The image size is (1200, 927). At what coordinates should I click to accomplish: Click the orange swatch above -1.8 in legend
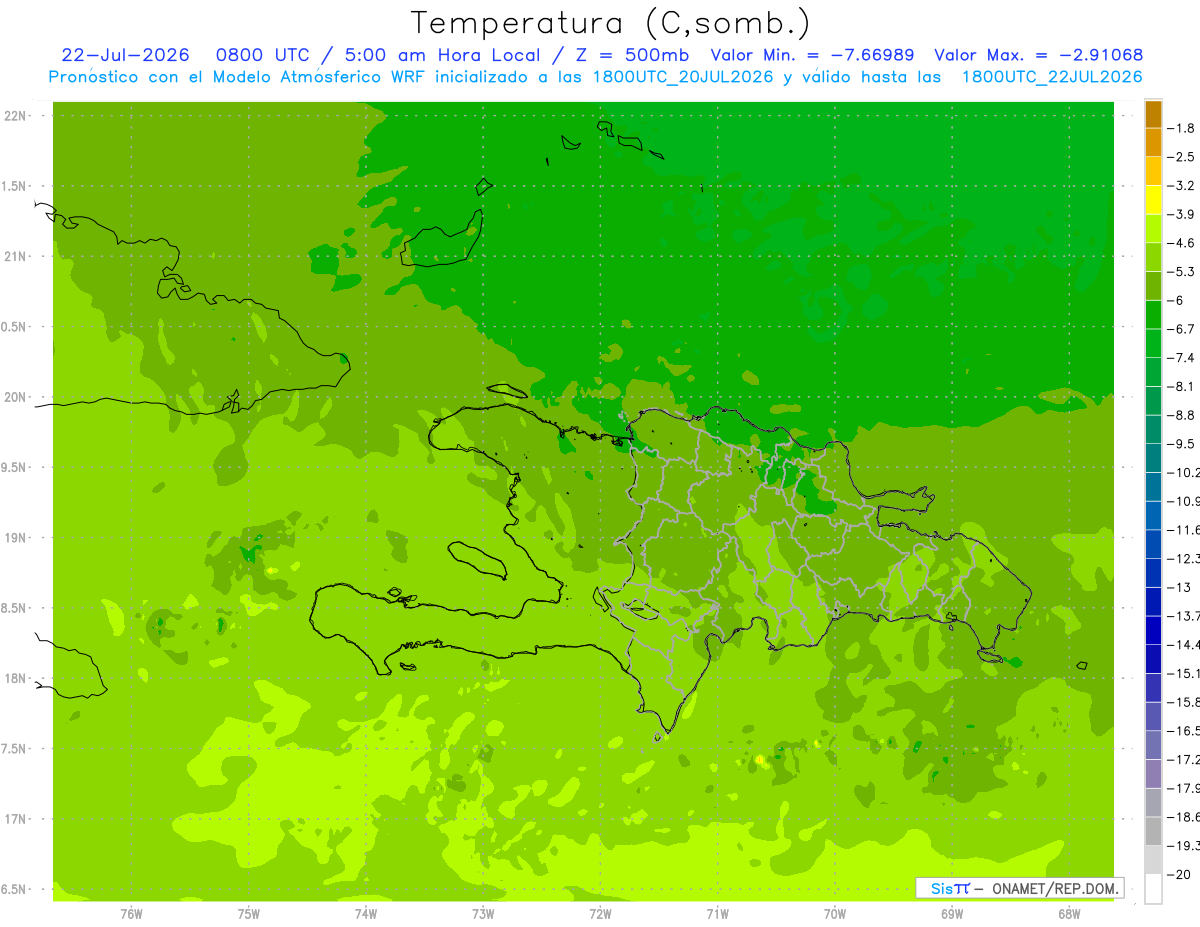(1153, 115)
